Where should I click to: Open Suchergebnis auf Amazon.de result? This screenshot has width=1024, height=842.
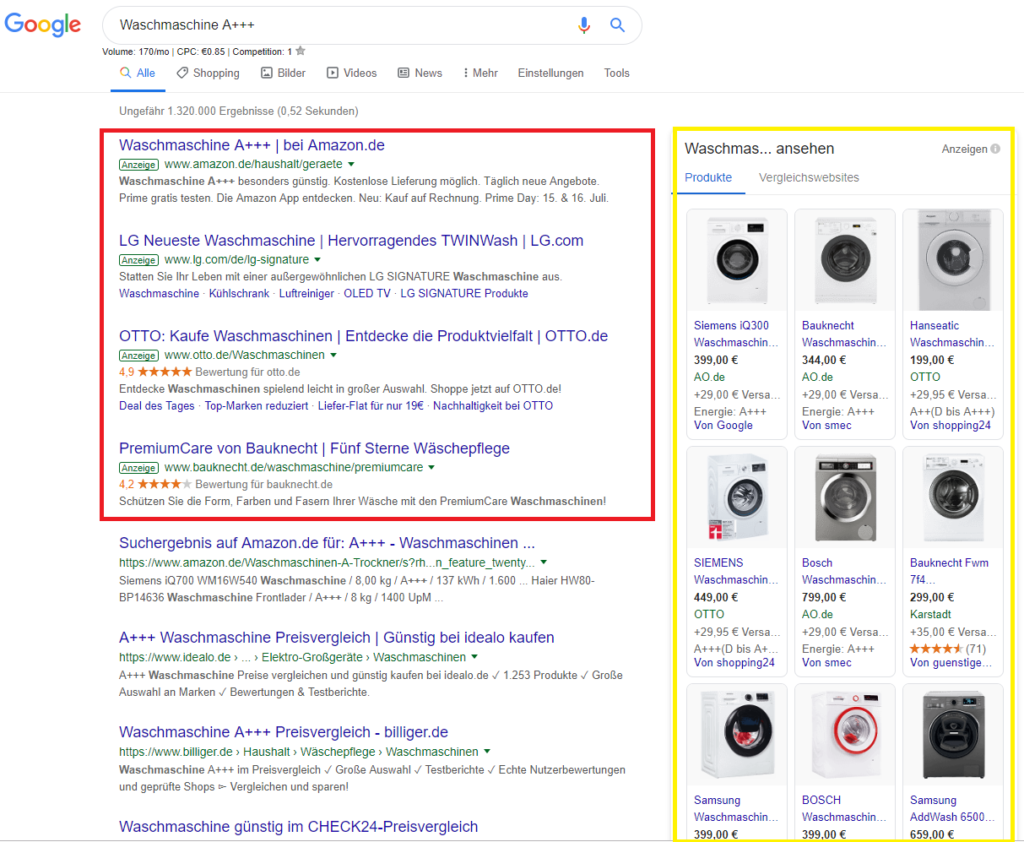(327, 543)
